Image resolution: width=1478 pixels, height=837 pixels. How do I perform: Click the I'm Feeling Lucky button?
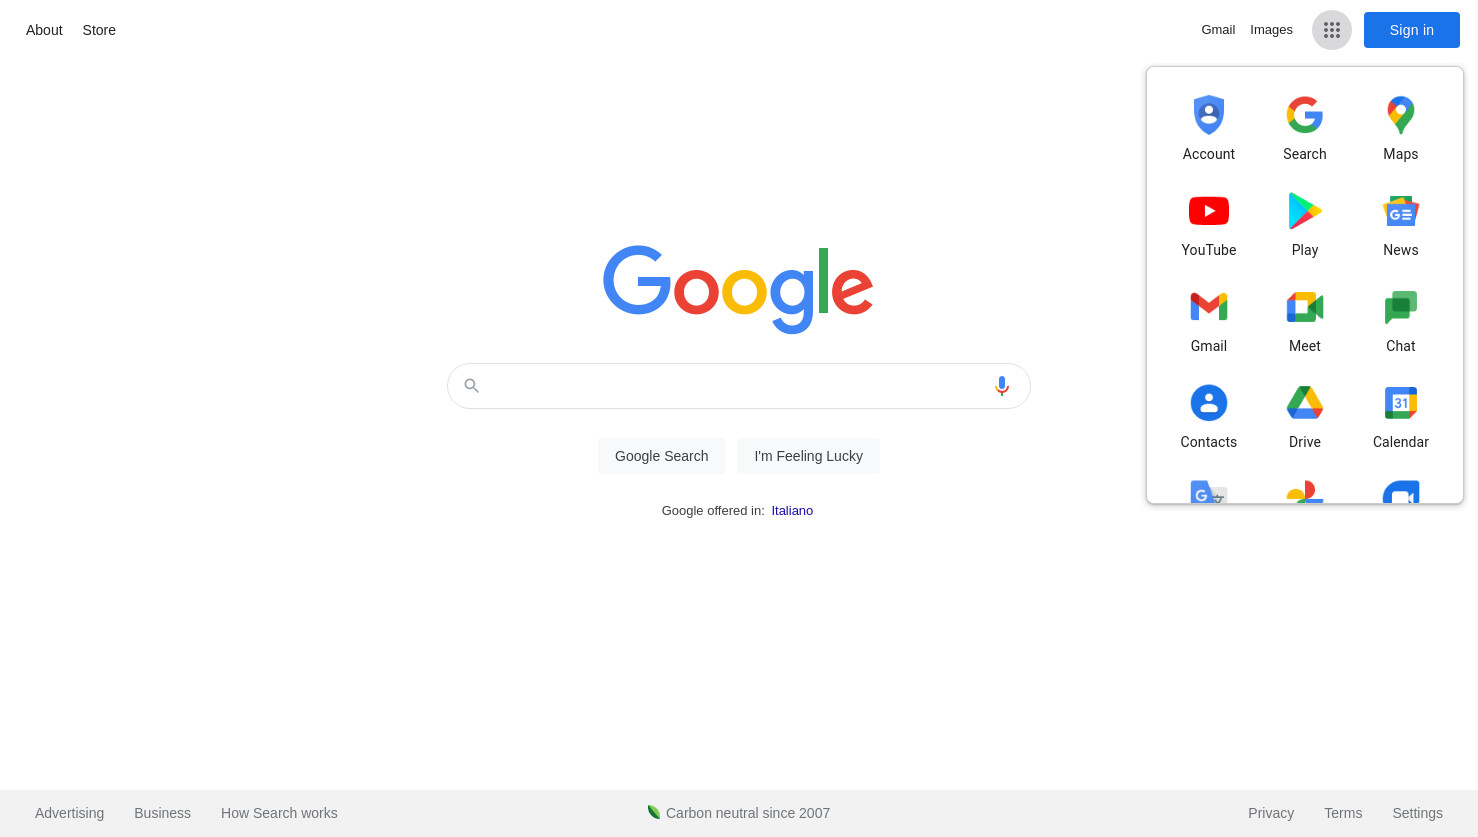[x=808, y=456]
